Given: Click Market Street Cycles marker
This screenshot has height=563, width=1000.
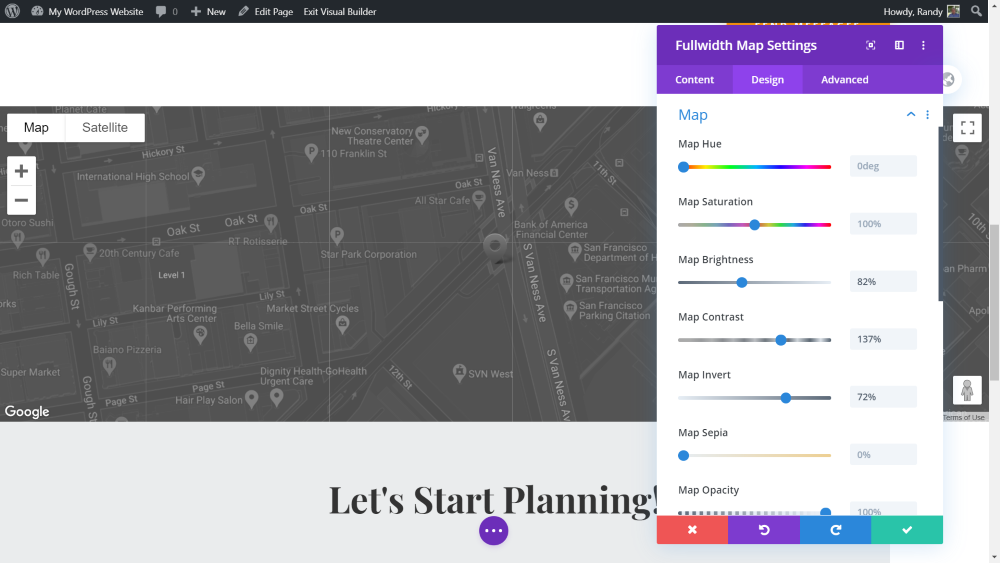Looking at the screenshot, I should (x=342, y=324).
